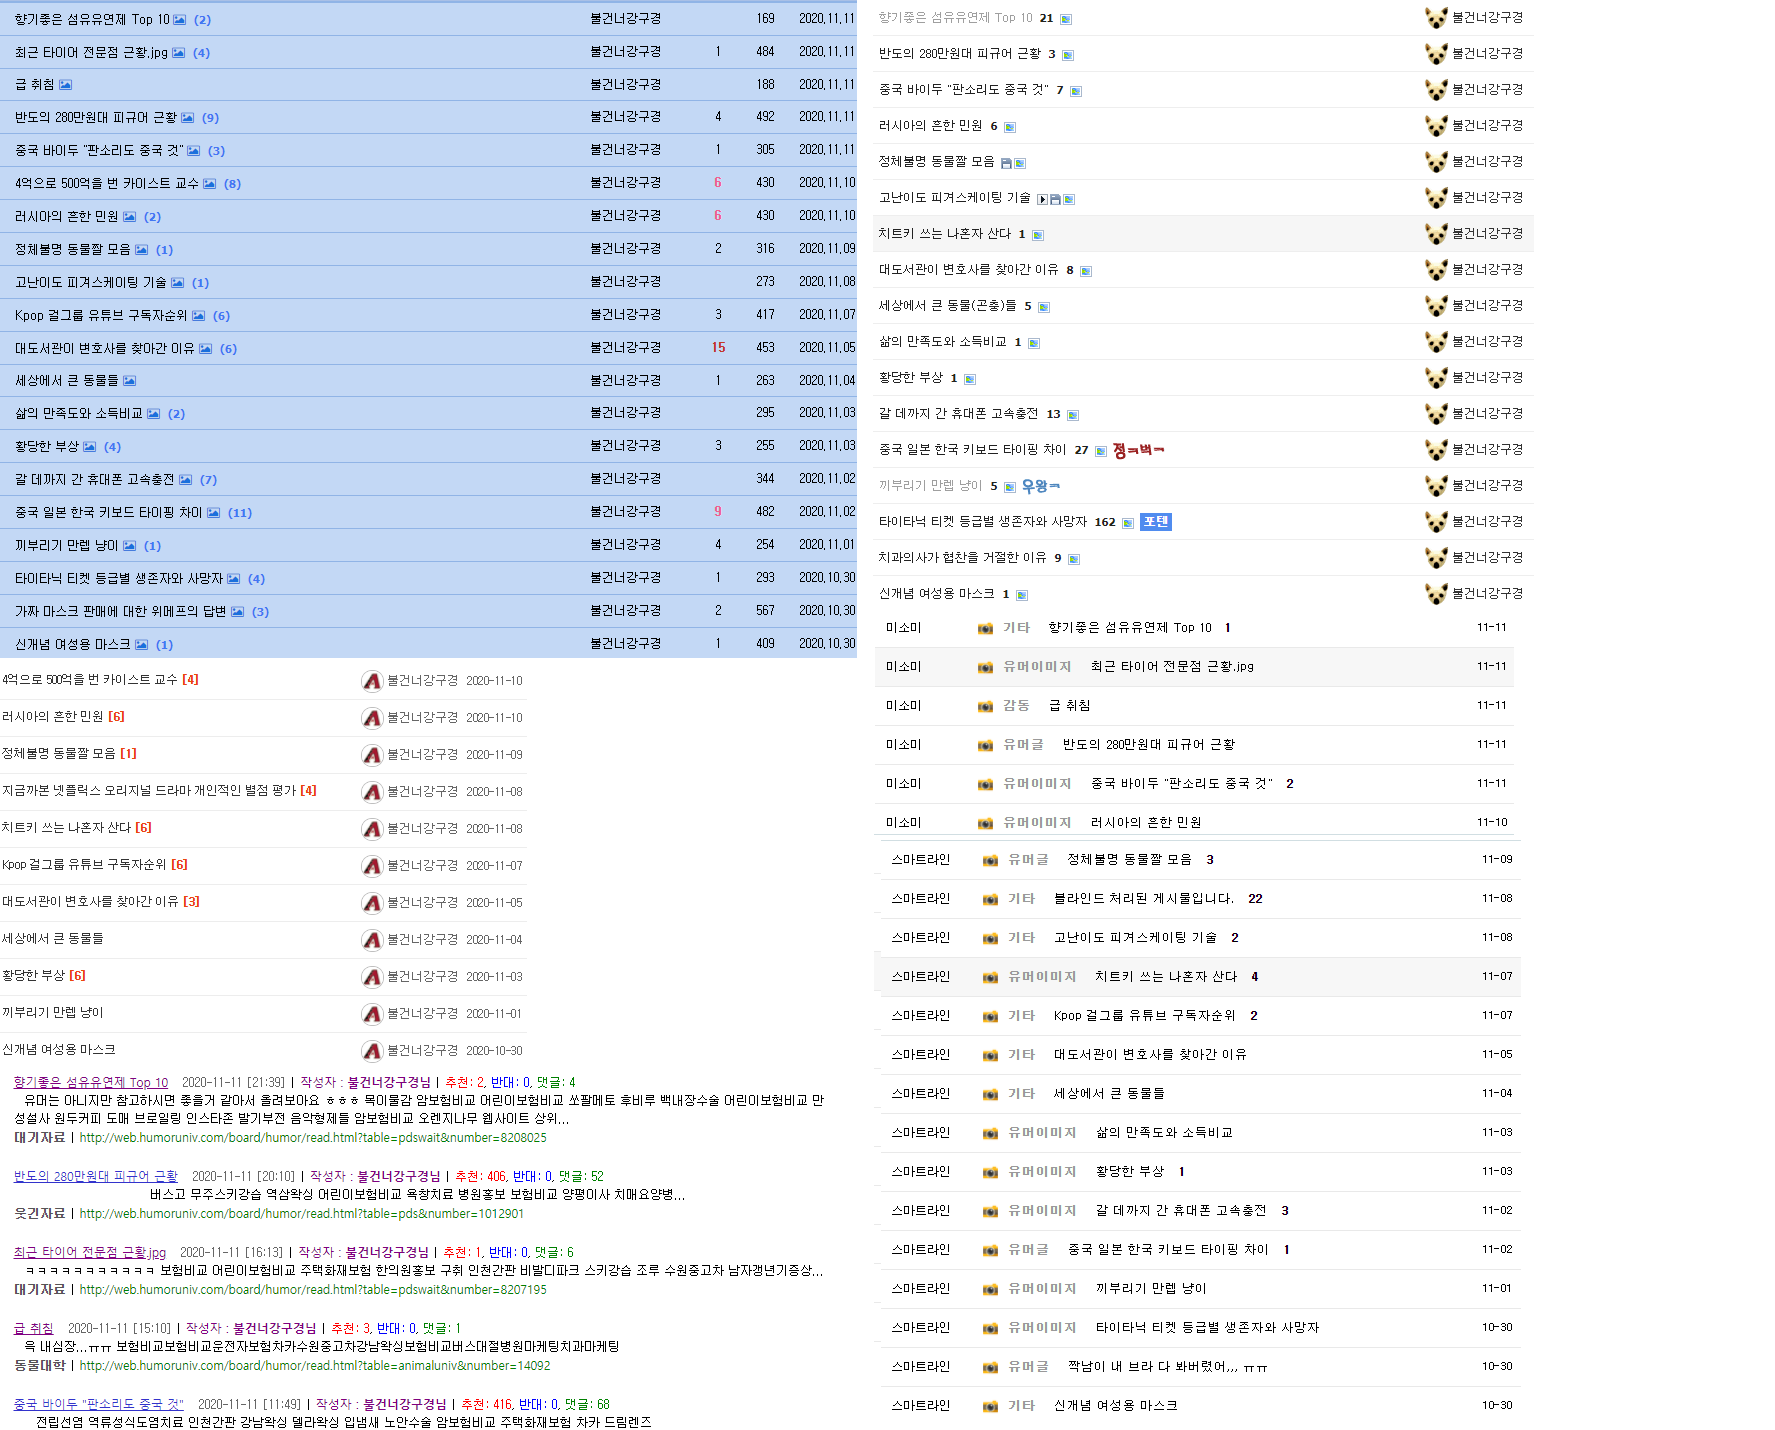Click the 우왕ㅋ badge beside 끼부리기 만렙 냥이

point(1040,486)
